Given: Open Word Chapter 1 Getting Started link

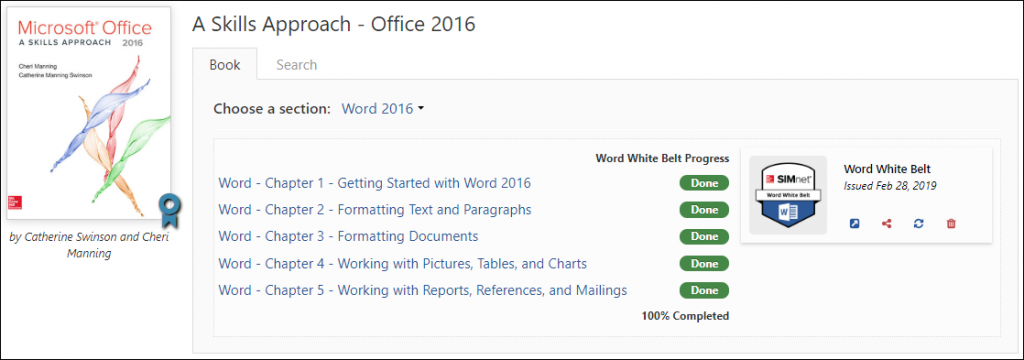Looking at the screenshot, I should (x=374, y=183).
